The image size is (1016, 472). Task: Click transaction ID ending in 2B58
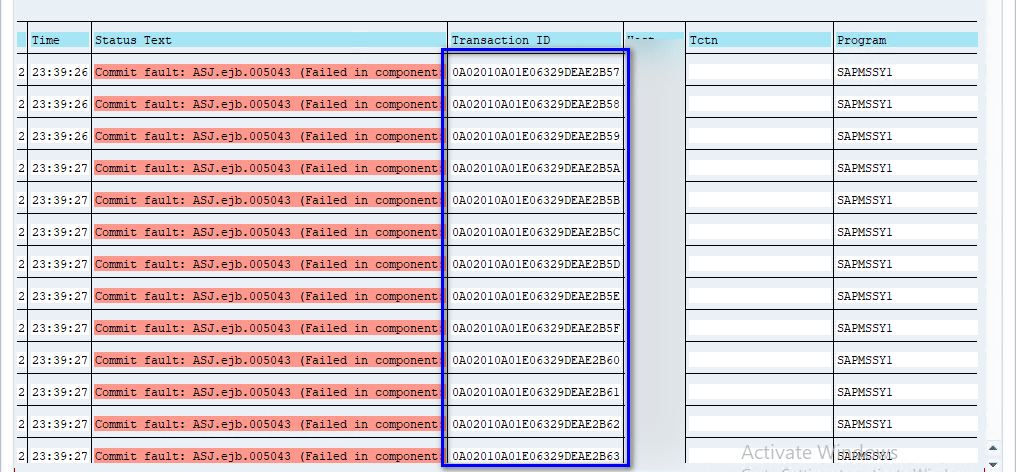(x=536, y=104)
